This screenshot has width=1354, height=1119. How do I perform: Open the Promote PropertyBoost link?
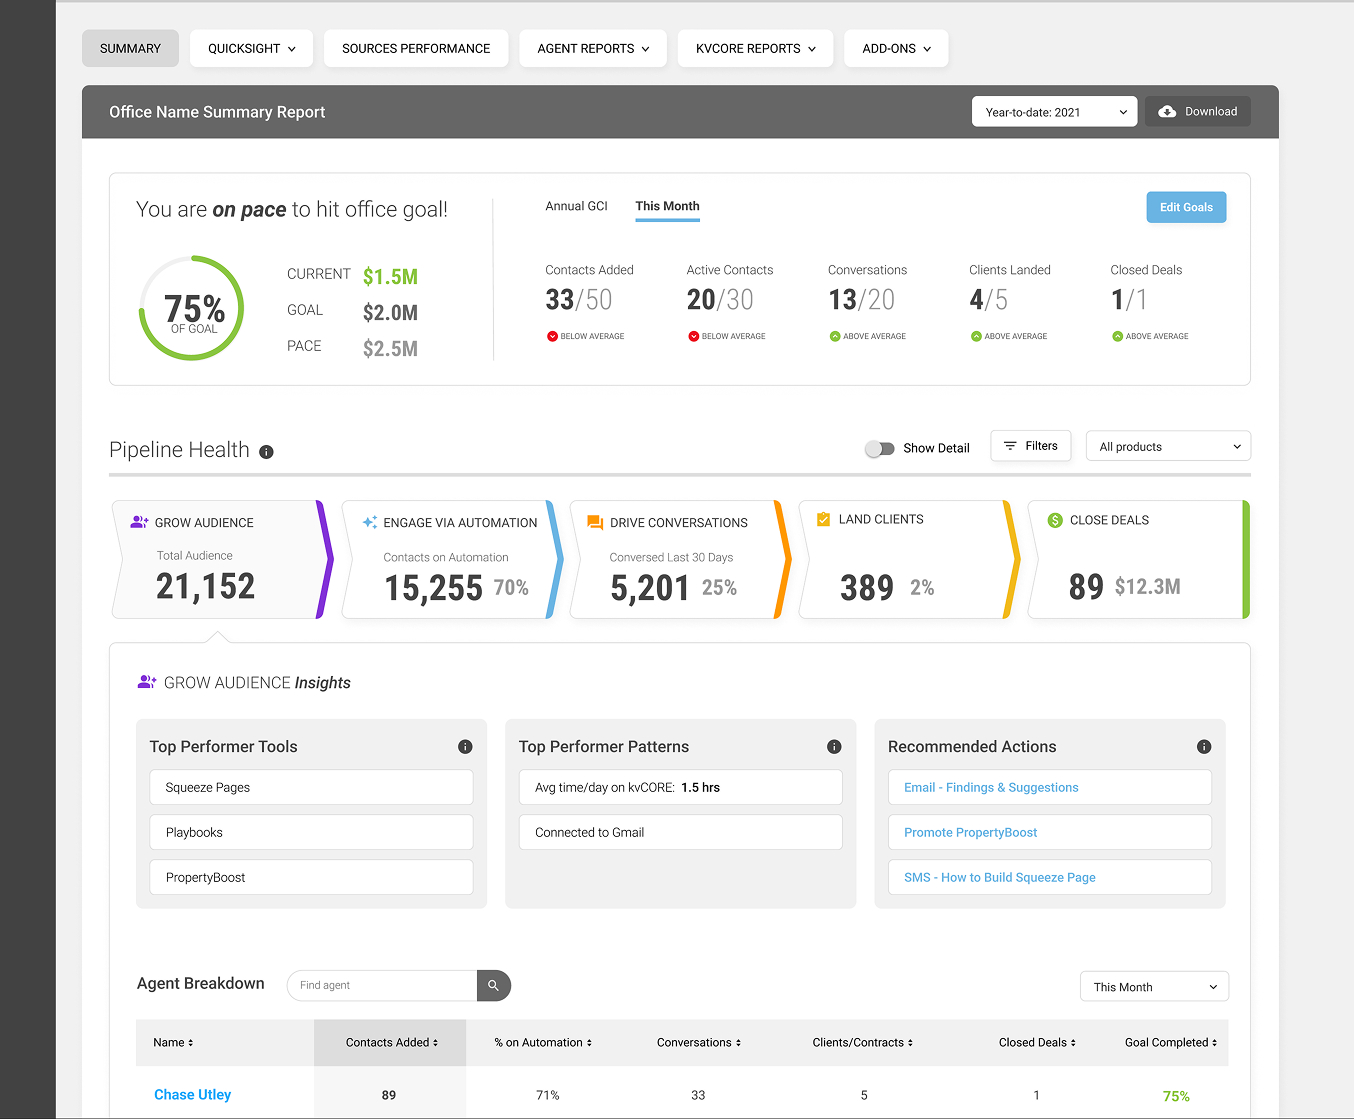pyautogui.click(x=970, y=832)
